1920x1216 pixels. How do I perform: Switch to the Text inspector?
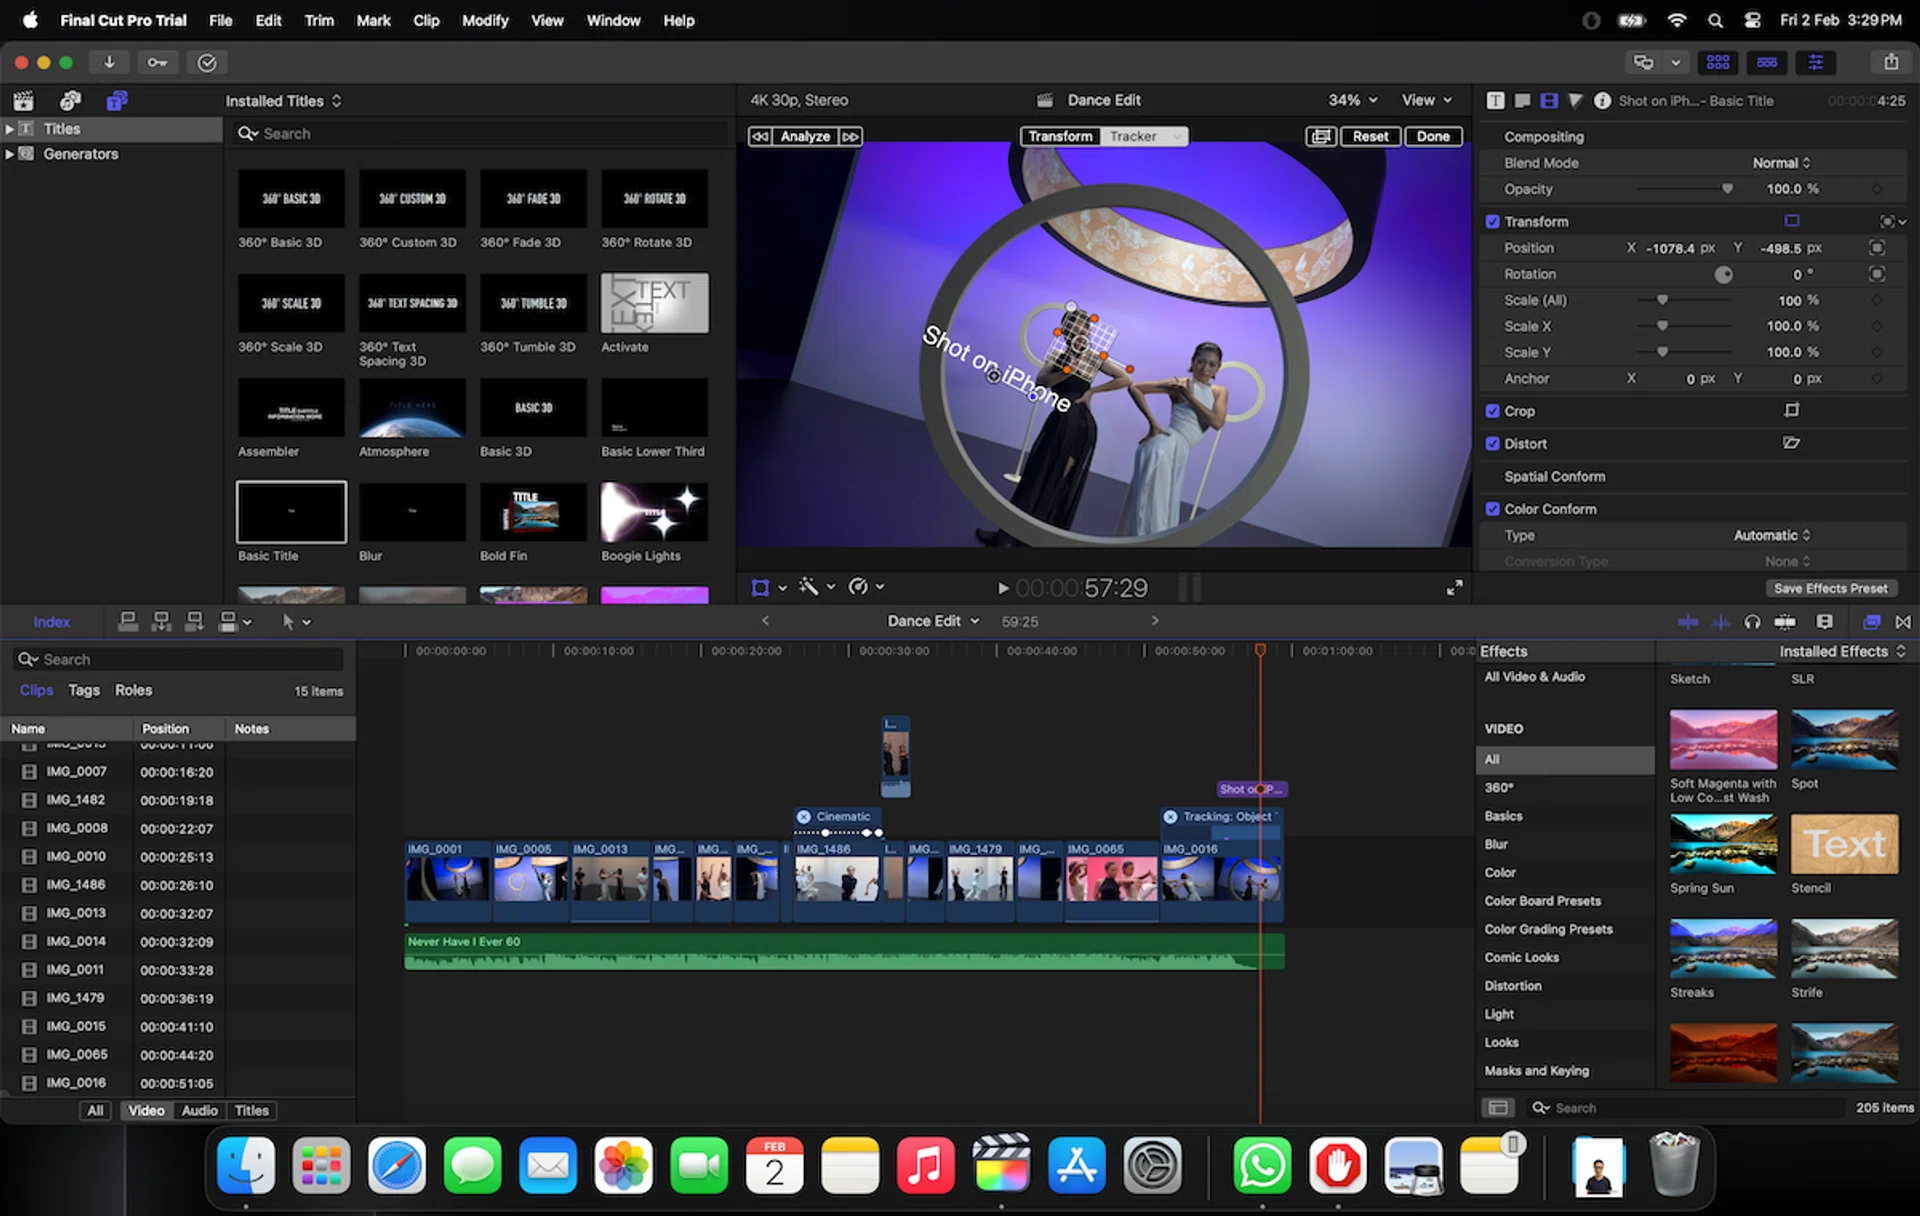[x=1496, y=100]
